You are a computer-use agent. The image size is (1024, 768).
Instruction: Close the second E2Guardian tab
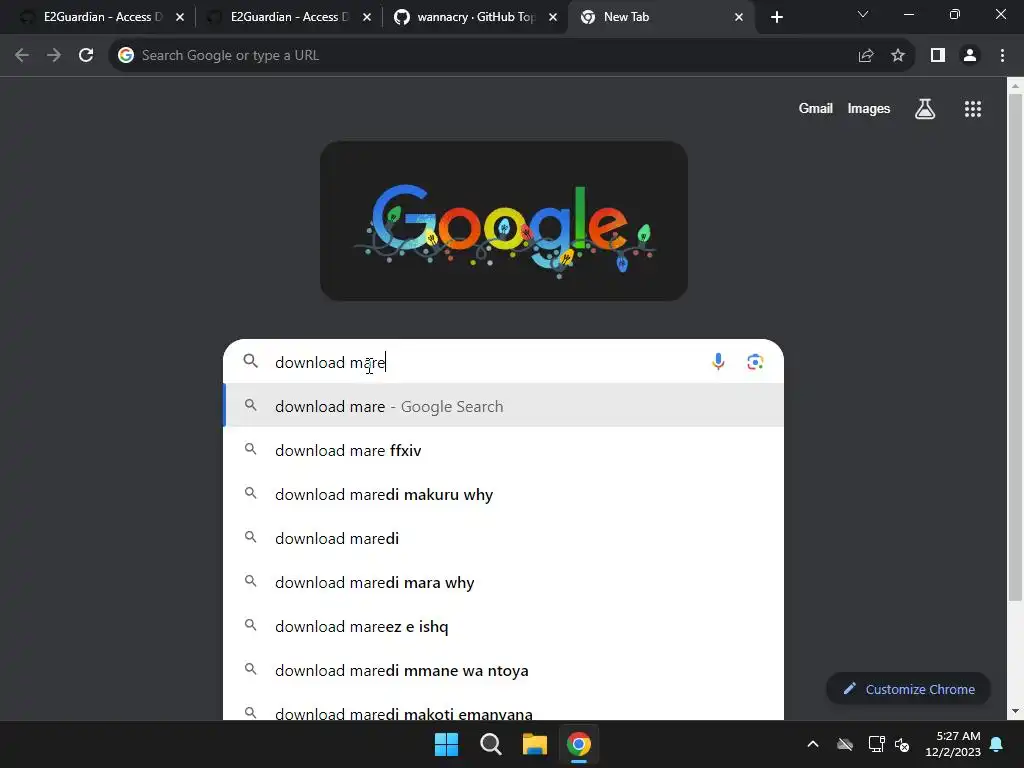(x=367, y=17)
